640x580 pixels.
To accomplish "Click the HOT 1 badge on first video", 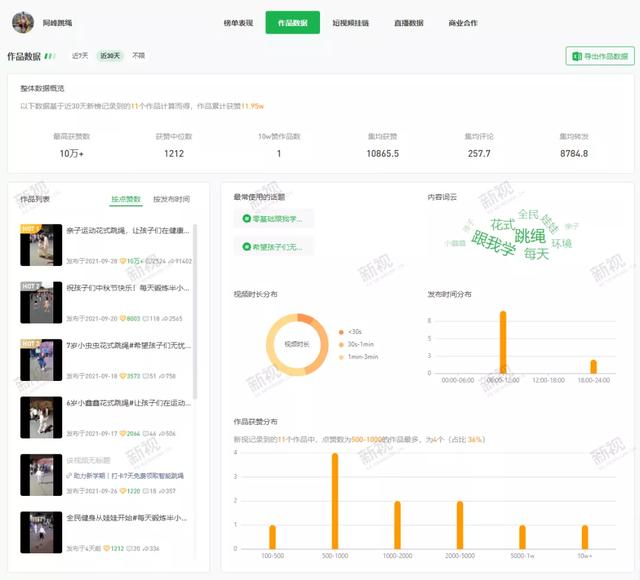I will point(30,229).
